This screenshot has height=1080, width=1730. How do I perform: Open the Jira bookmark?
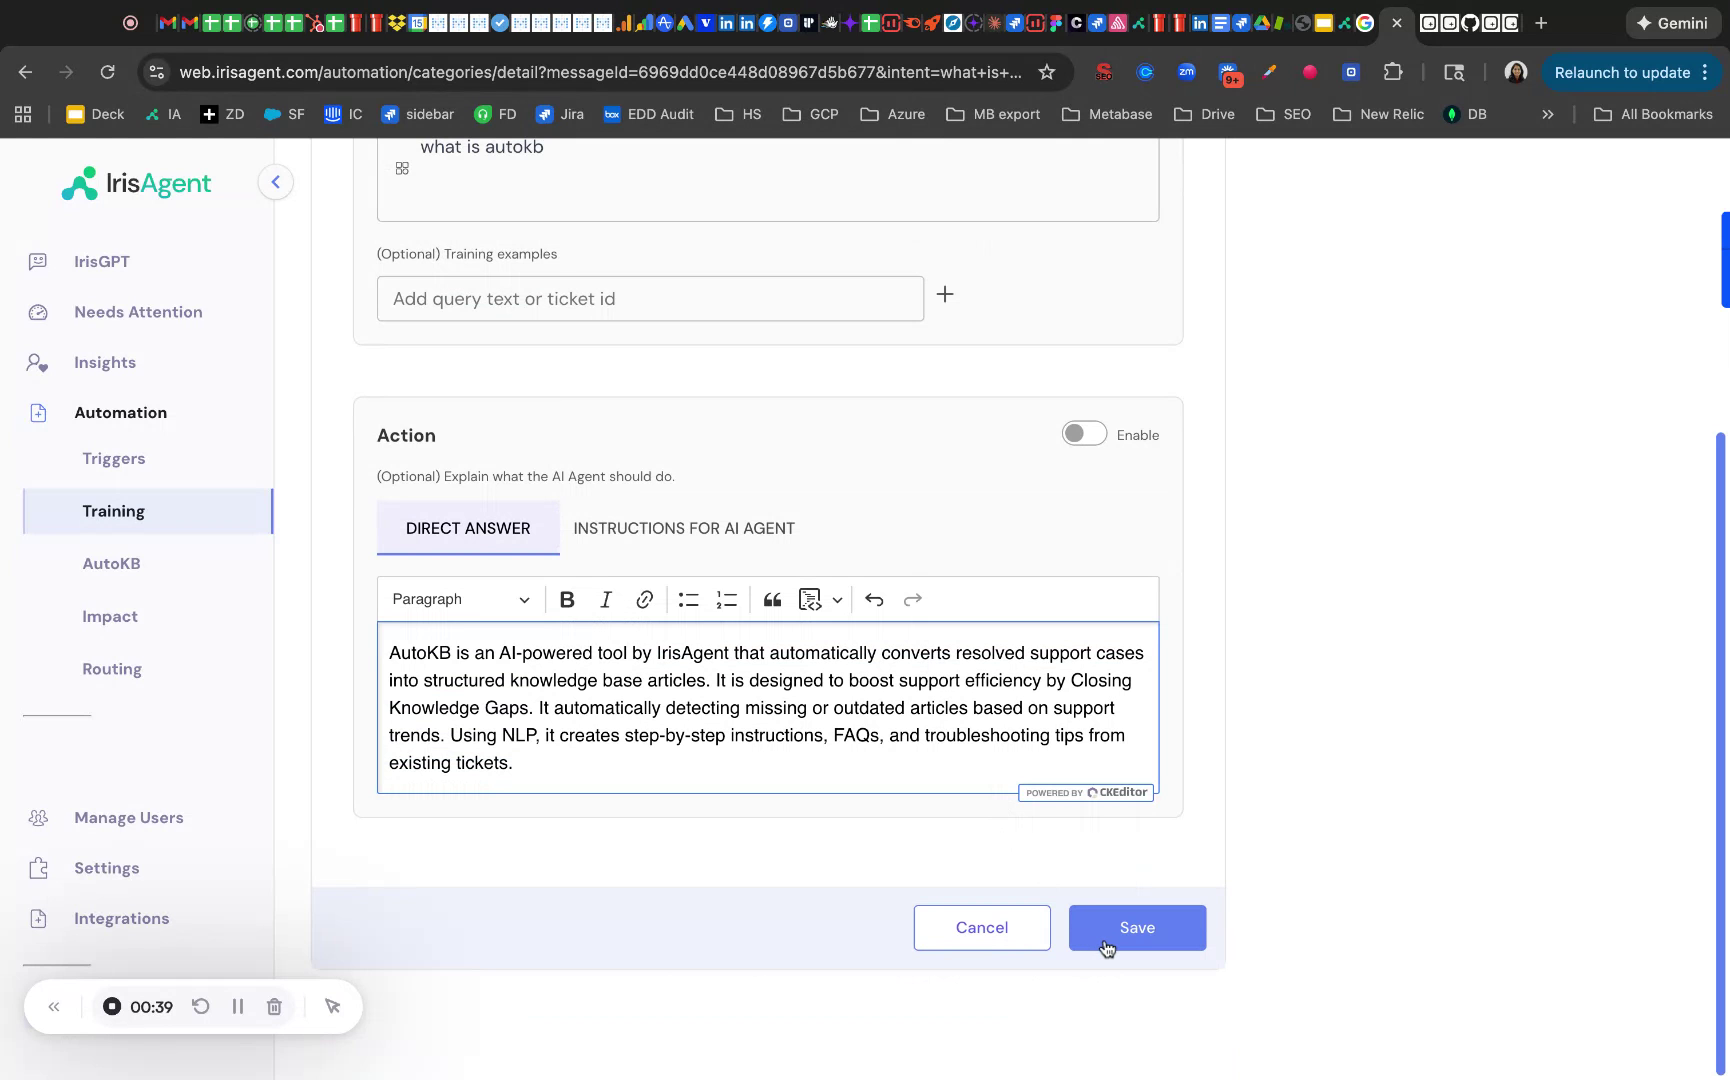click(x=560, y=114)
